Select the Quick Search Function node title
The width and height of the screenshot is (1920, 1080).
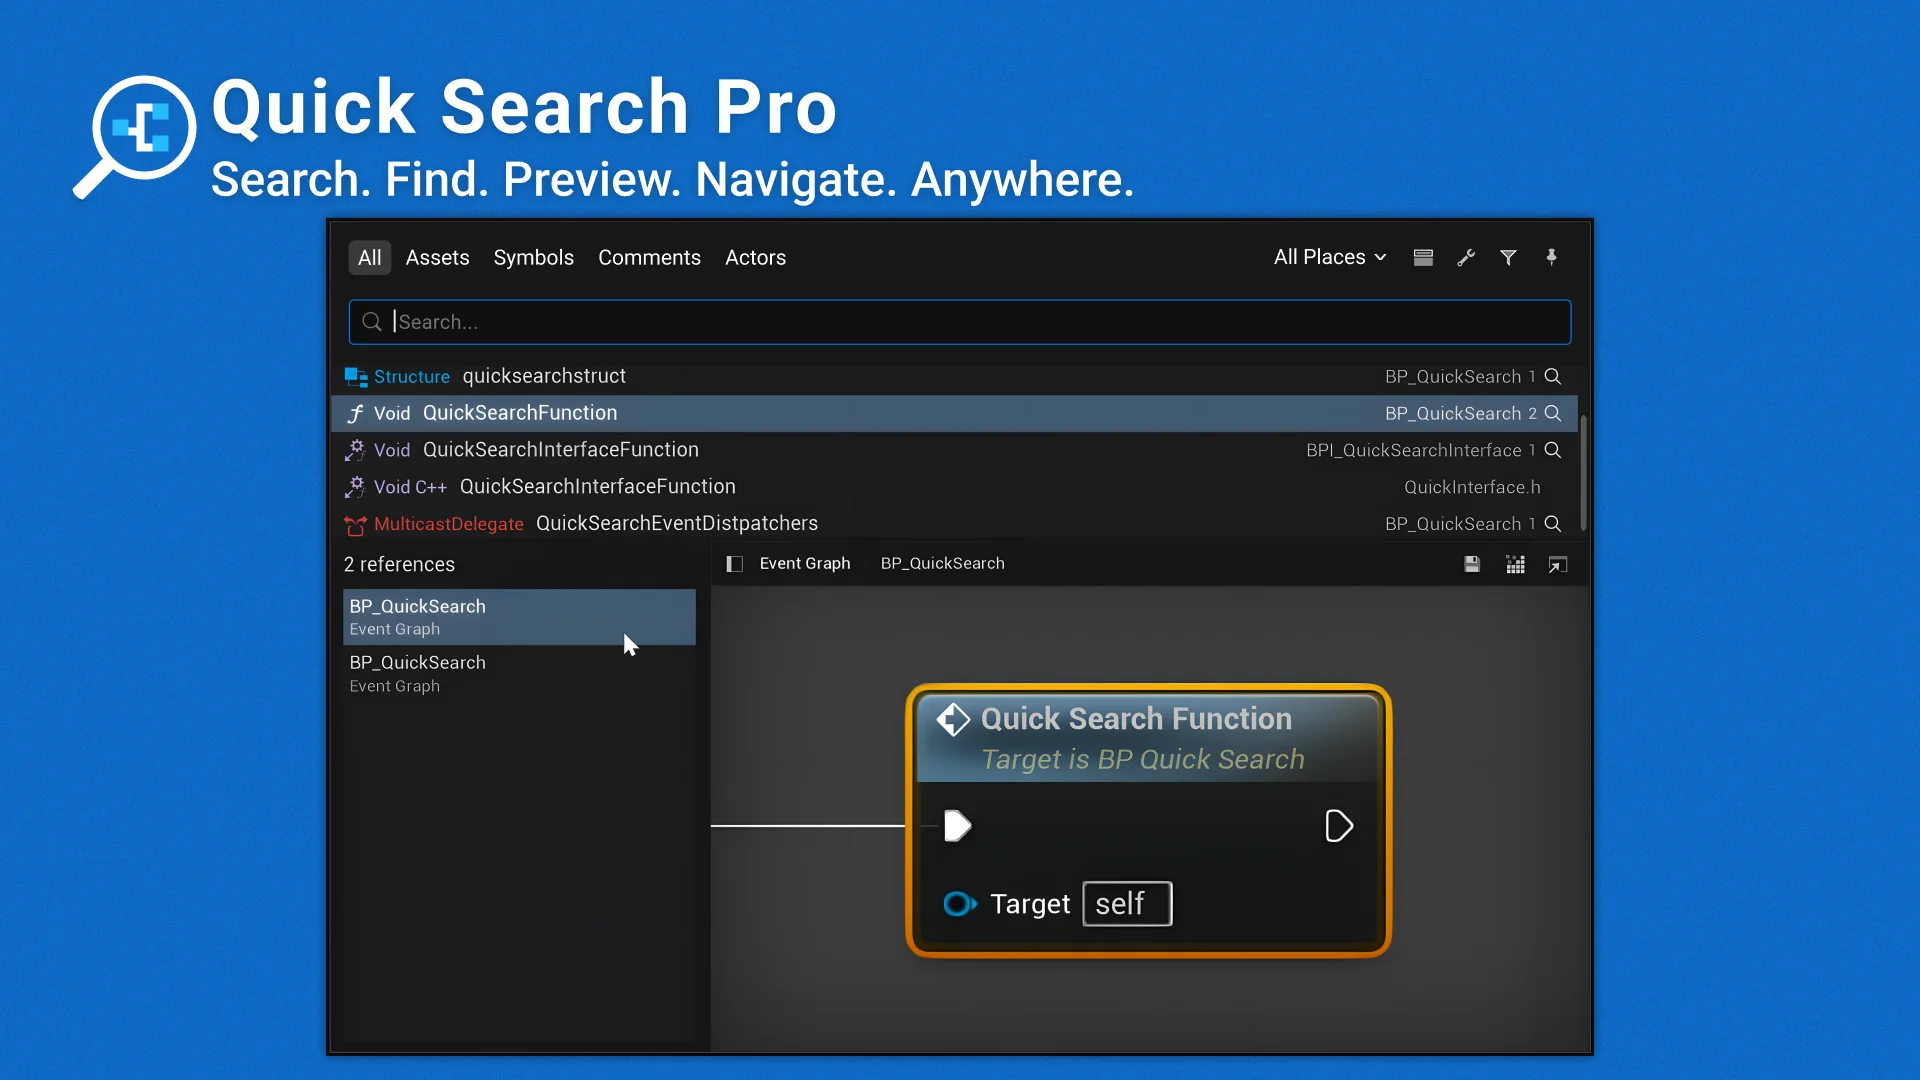coord(1136,719)
